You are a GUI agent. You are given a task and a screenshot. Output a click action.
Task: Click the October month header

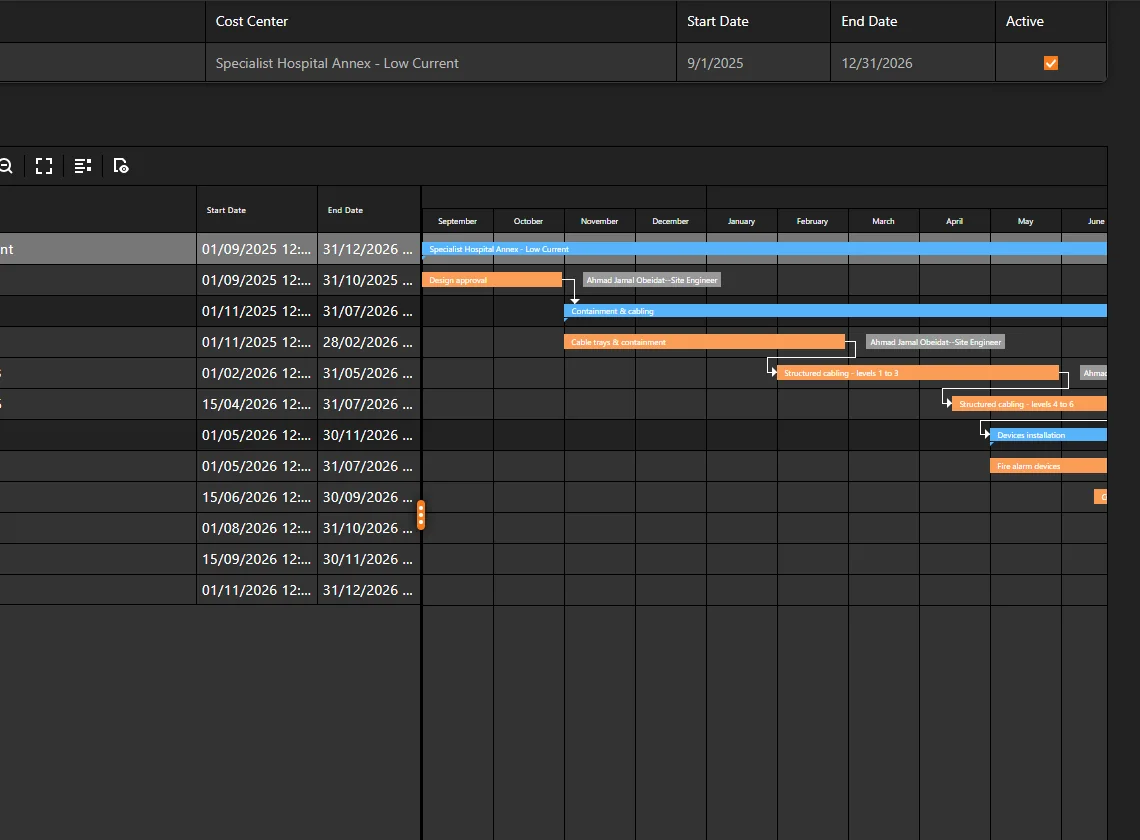point(529,221)
